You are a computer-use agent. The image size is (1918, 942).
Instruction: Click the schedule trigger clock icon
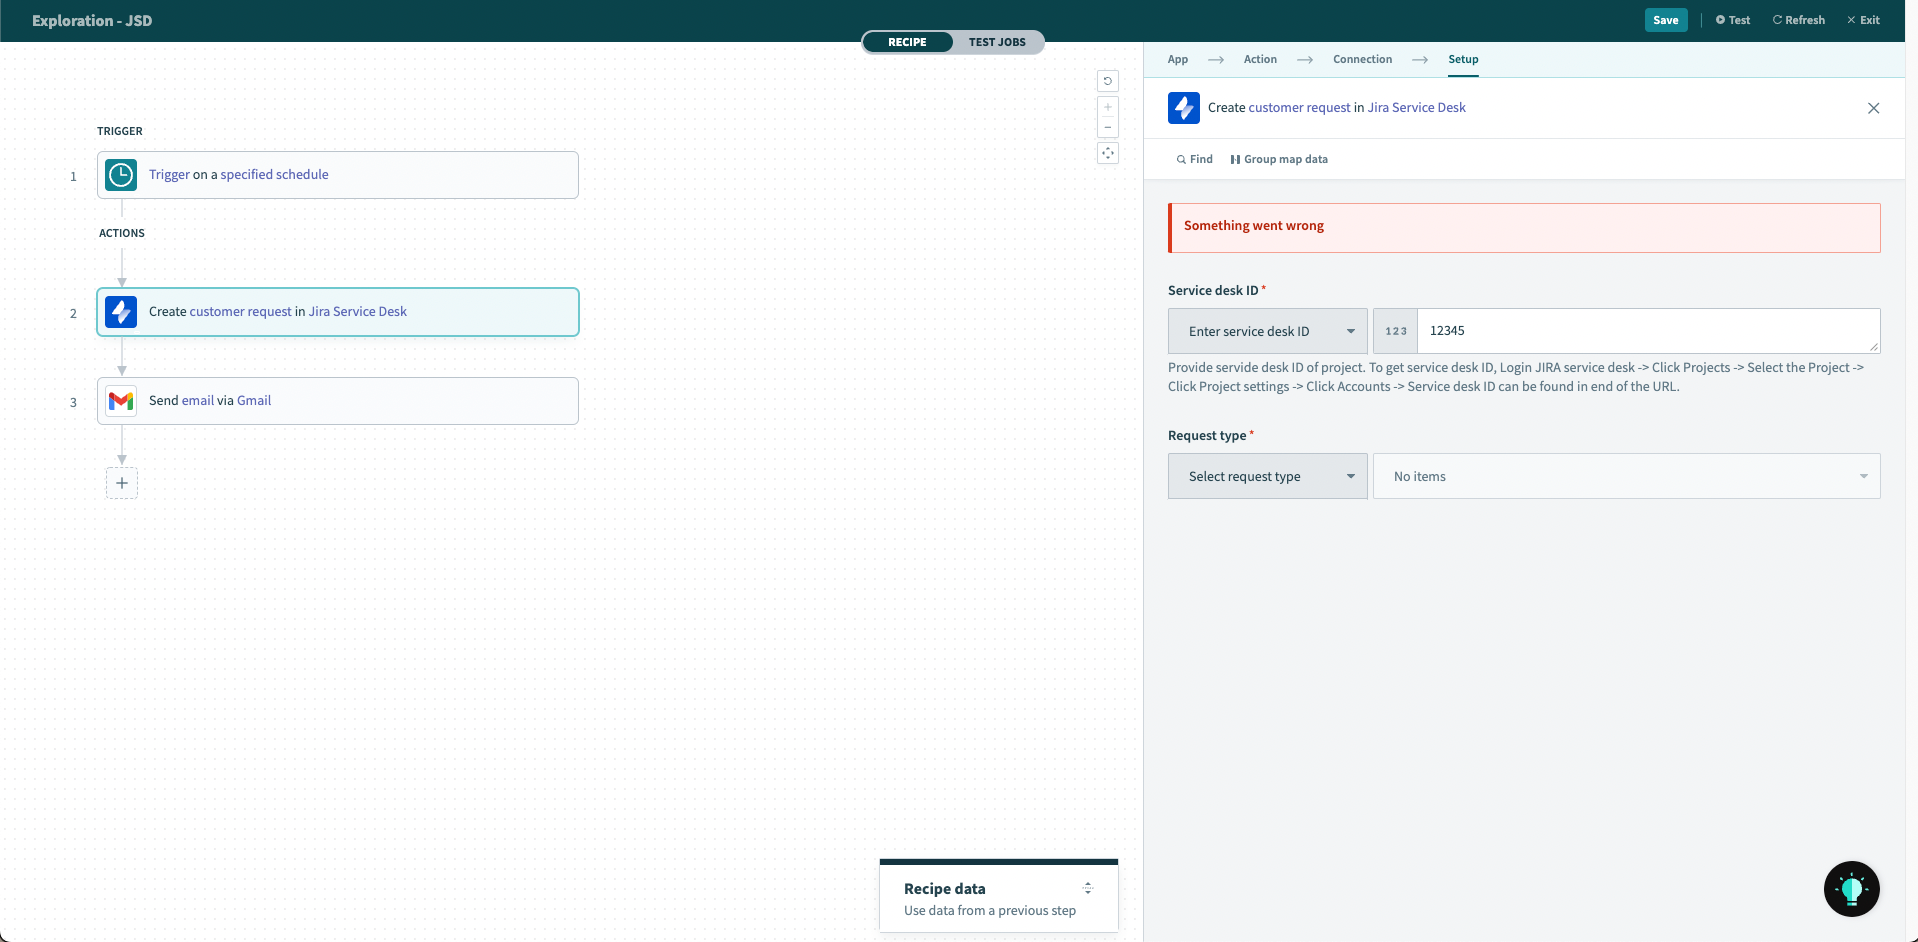[x=121, y=175]
